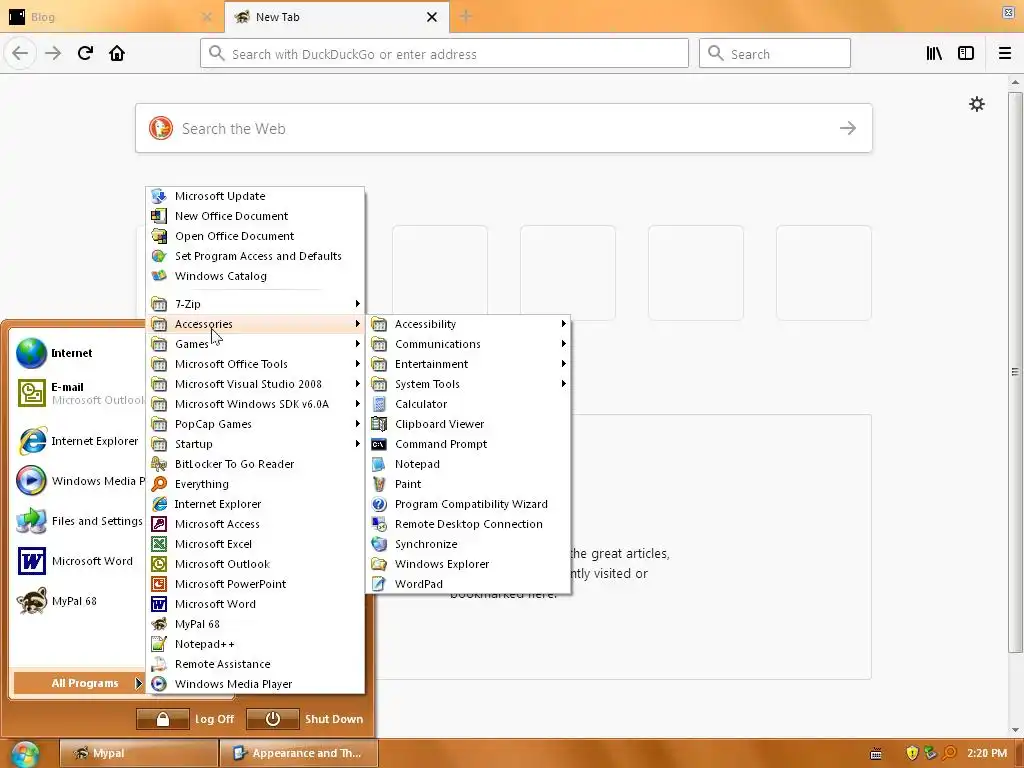Expand System Tools submenu
Viewport: 1024px width, 768px height.
coord(468,384)
